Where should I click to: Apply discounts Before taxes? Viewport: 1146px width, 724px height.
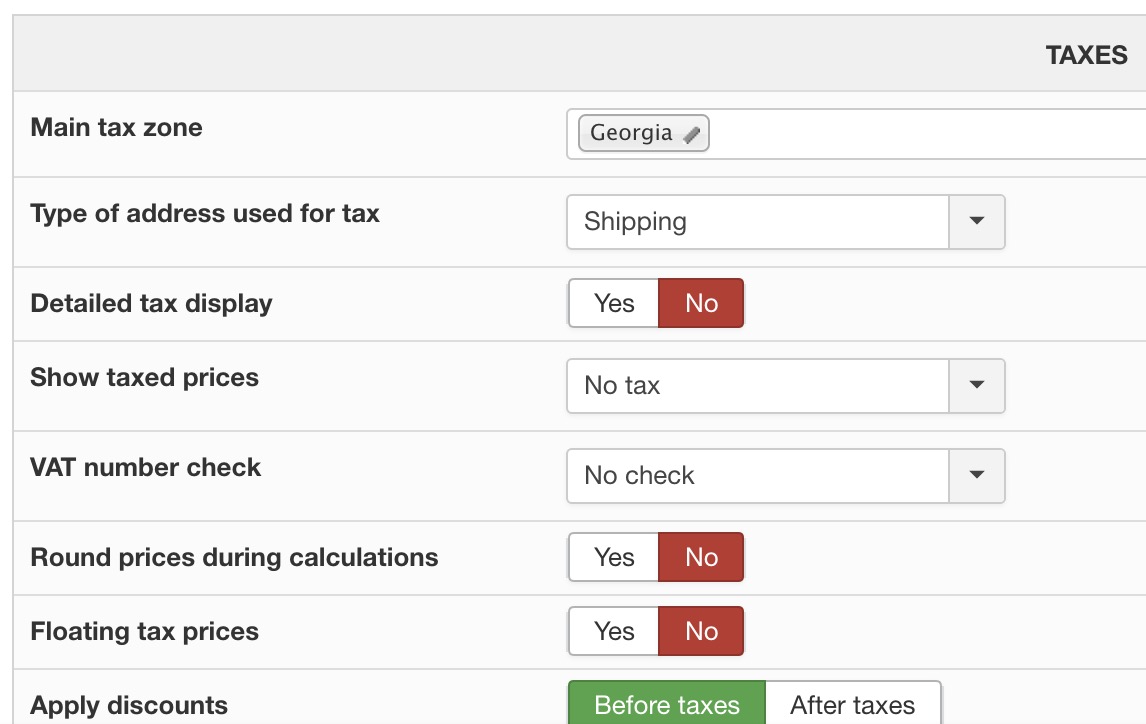667,704
